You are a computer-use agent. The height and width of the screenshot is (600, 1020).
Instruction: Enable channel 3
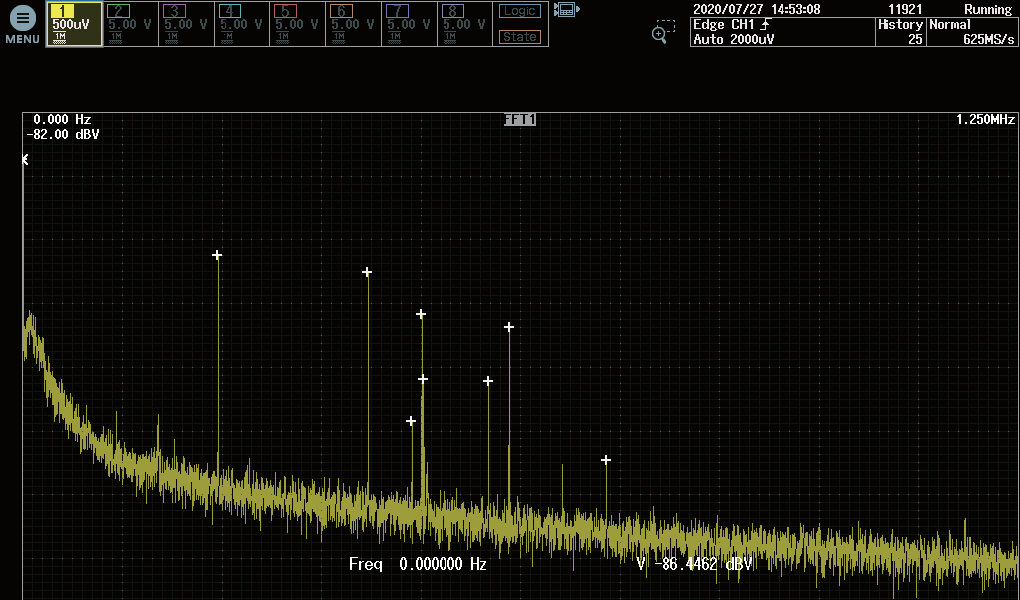tap(186, 24)
